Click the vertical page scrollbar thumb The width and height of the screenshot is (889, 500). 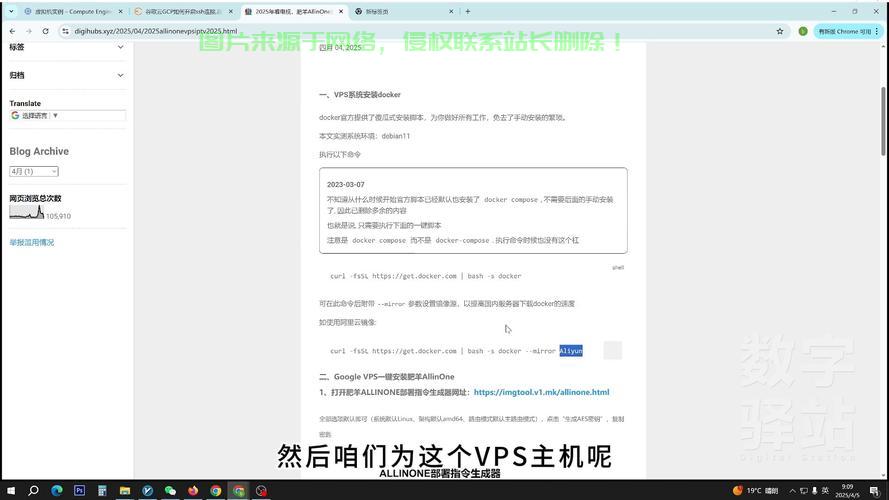pyautogui.click(x=883, y=121)
